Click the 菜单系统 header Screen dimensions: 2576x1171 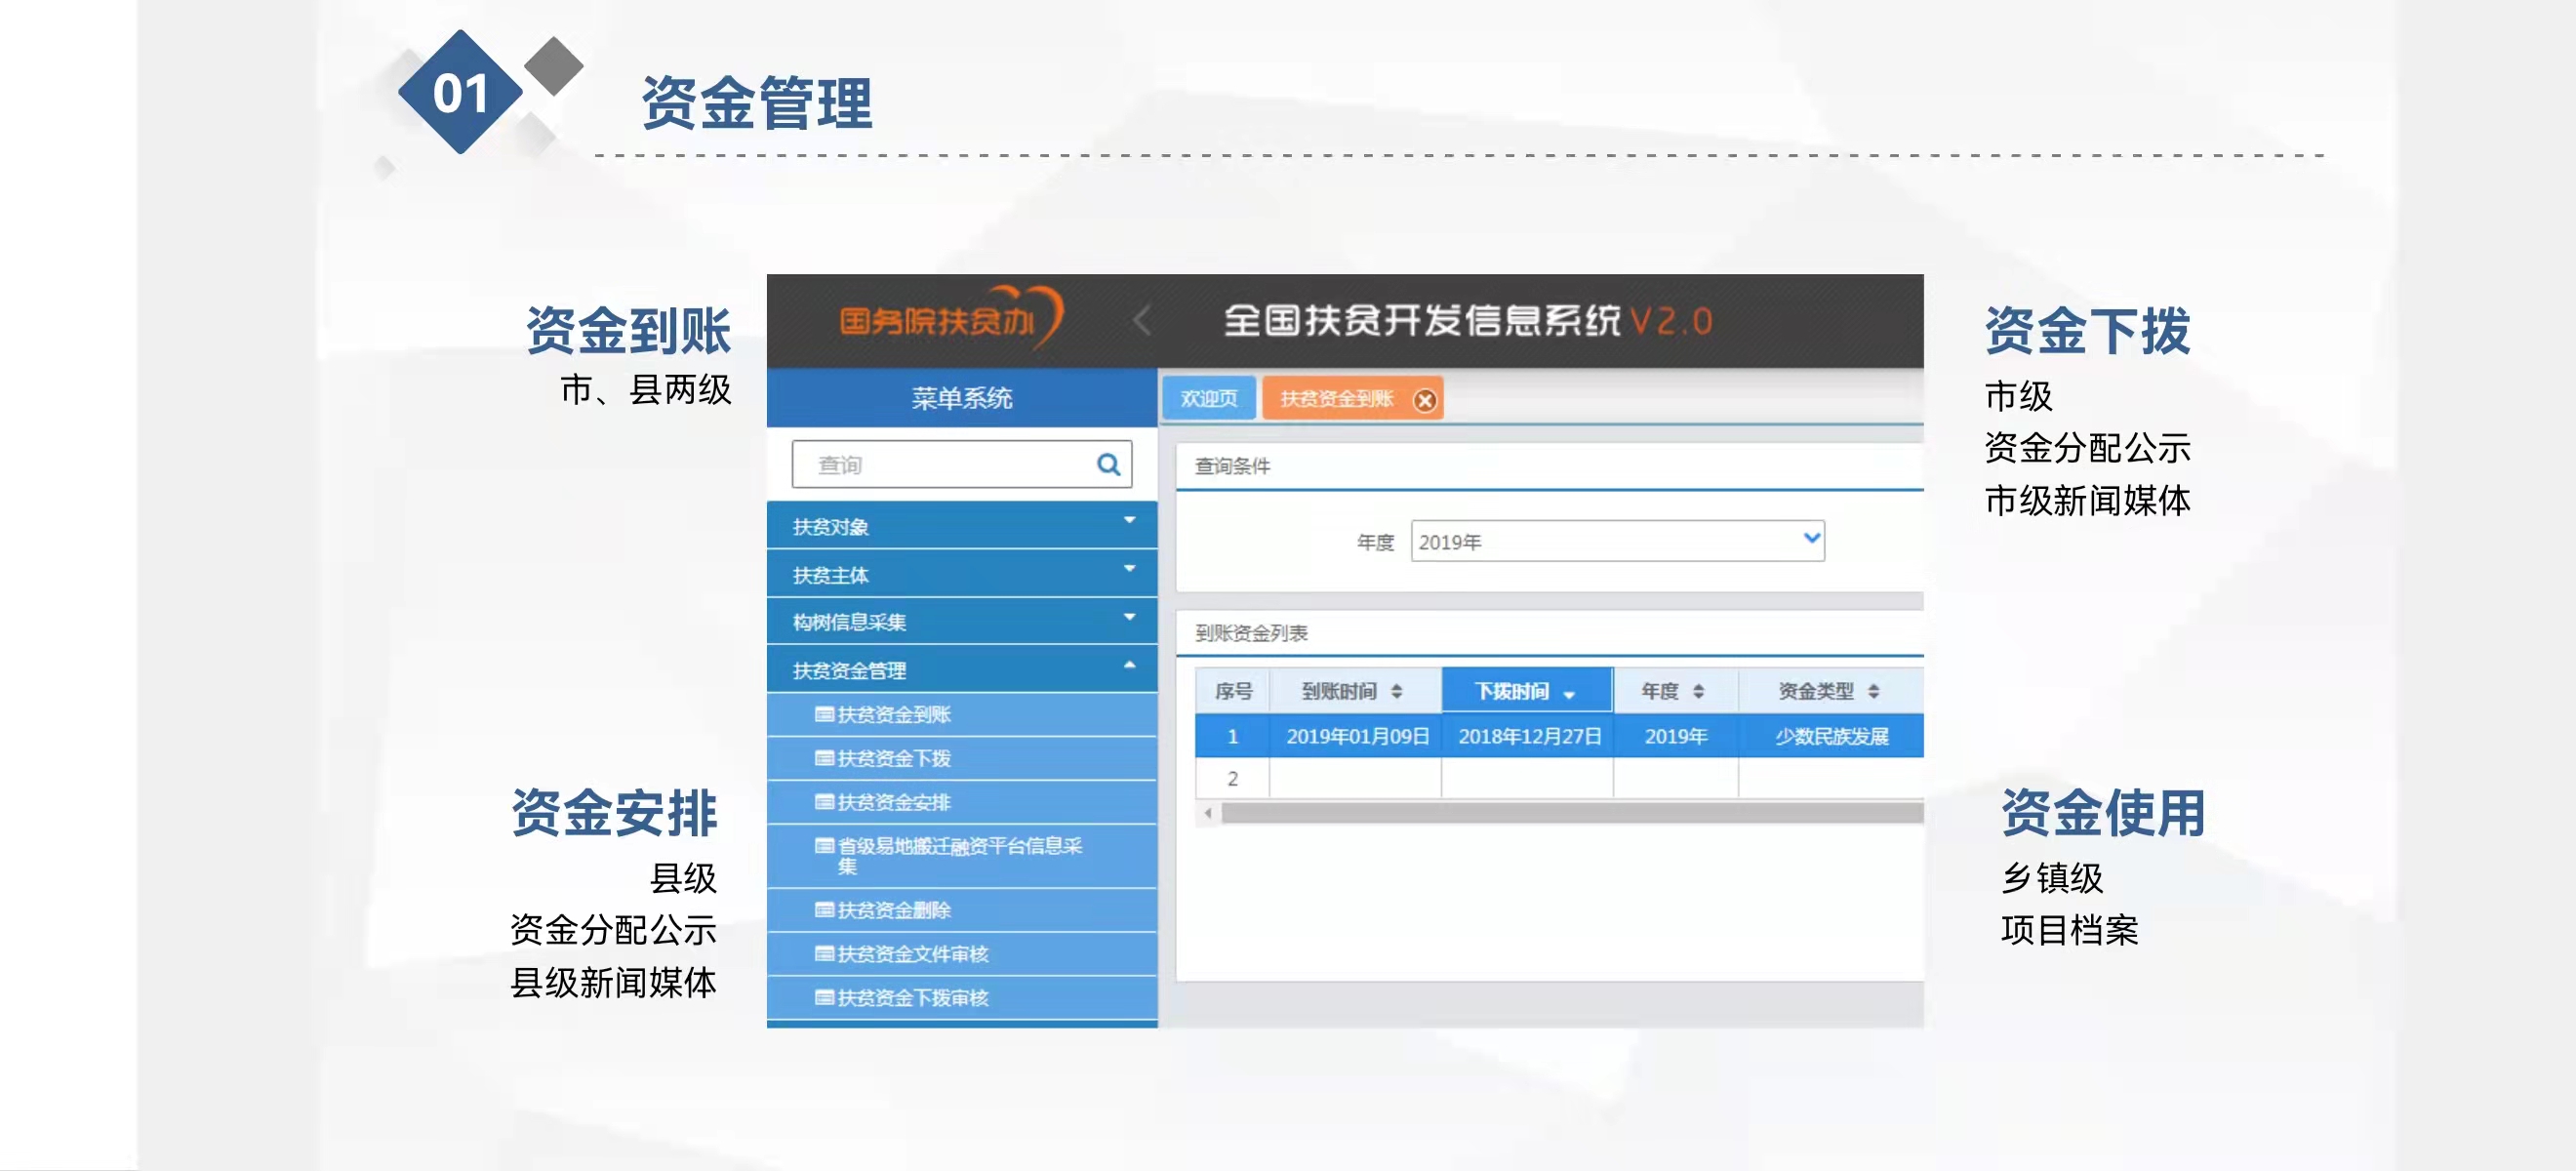pos(961,398)
